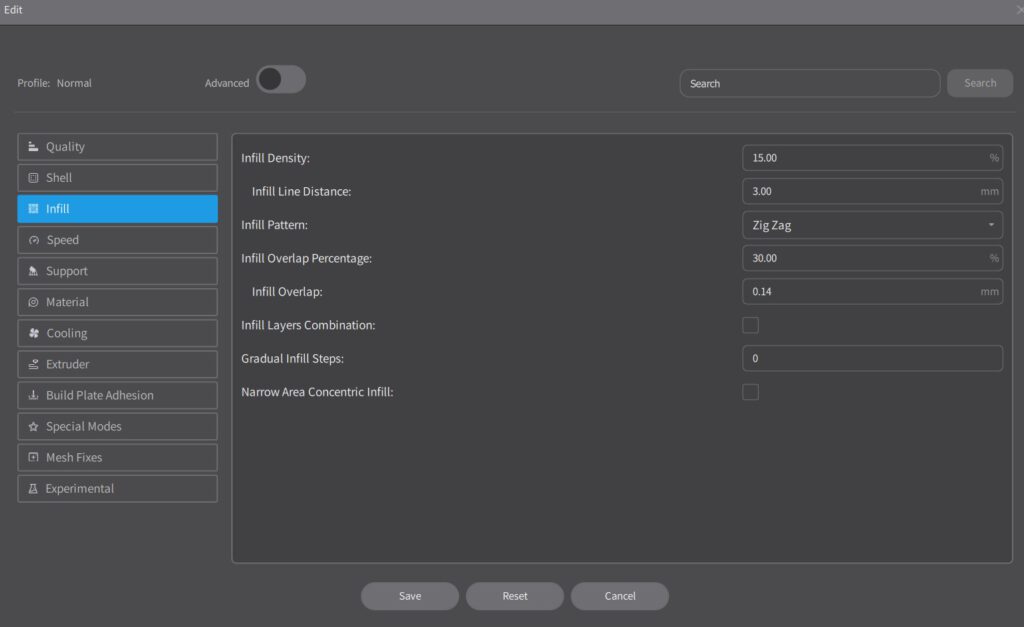Click the Shell category icon

pos(33,178)
